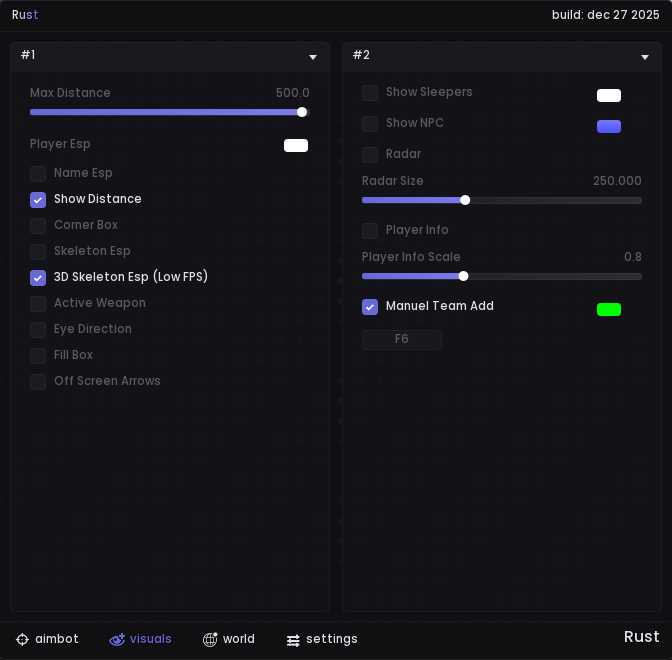Click the Rust title in the top bar
The width and height of the screenshot is (672, 660).
(25, 15)
